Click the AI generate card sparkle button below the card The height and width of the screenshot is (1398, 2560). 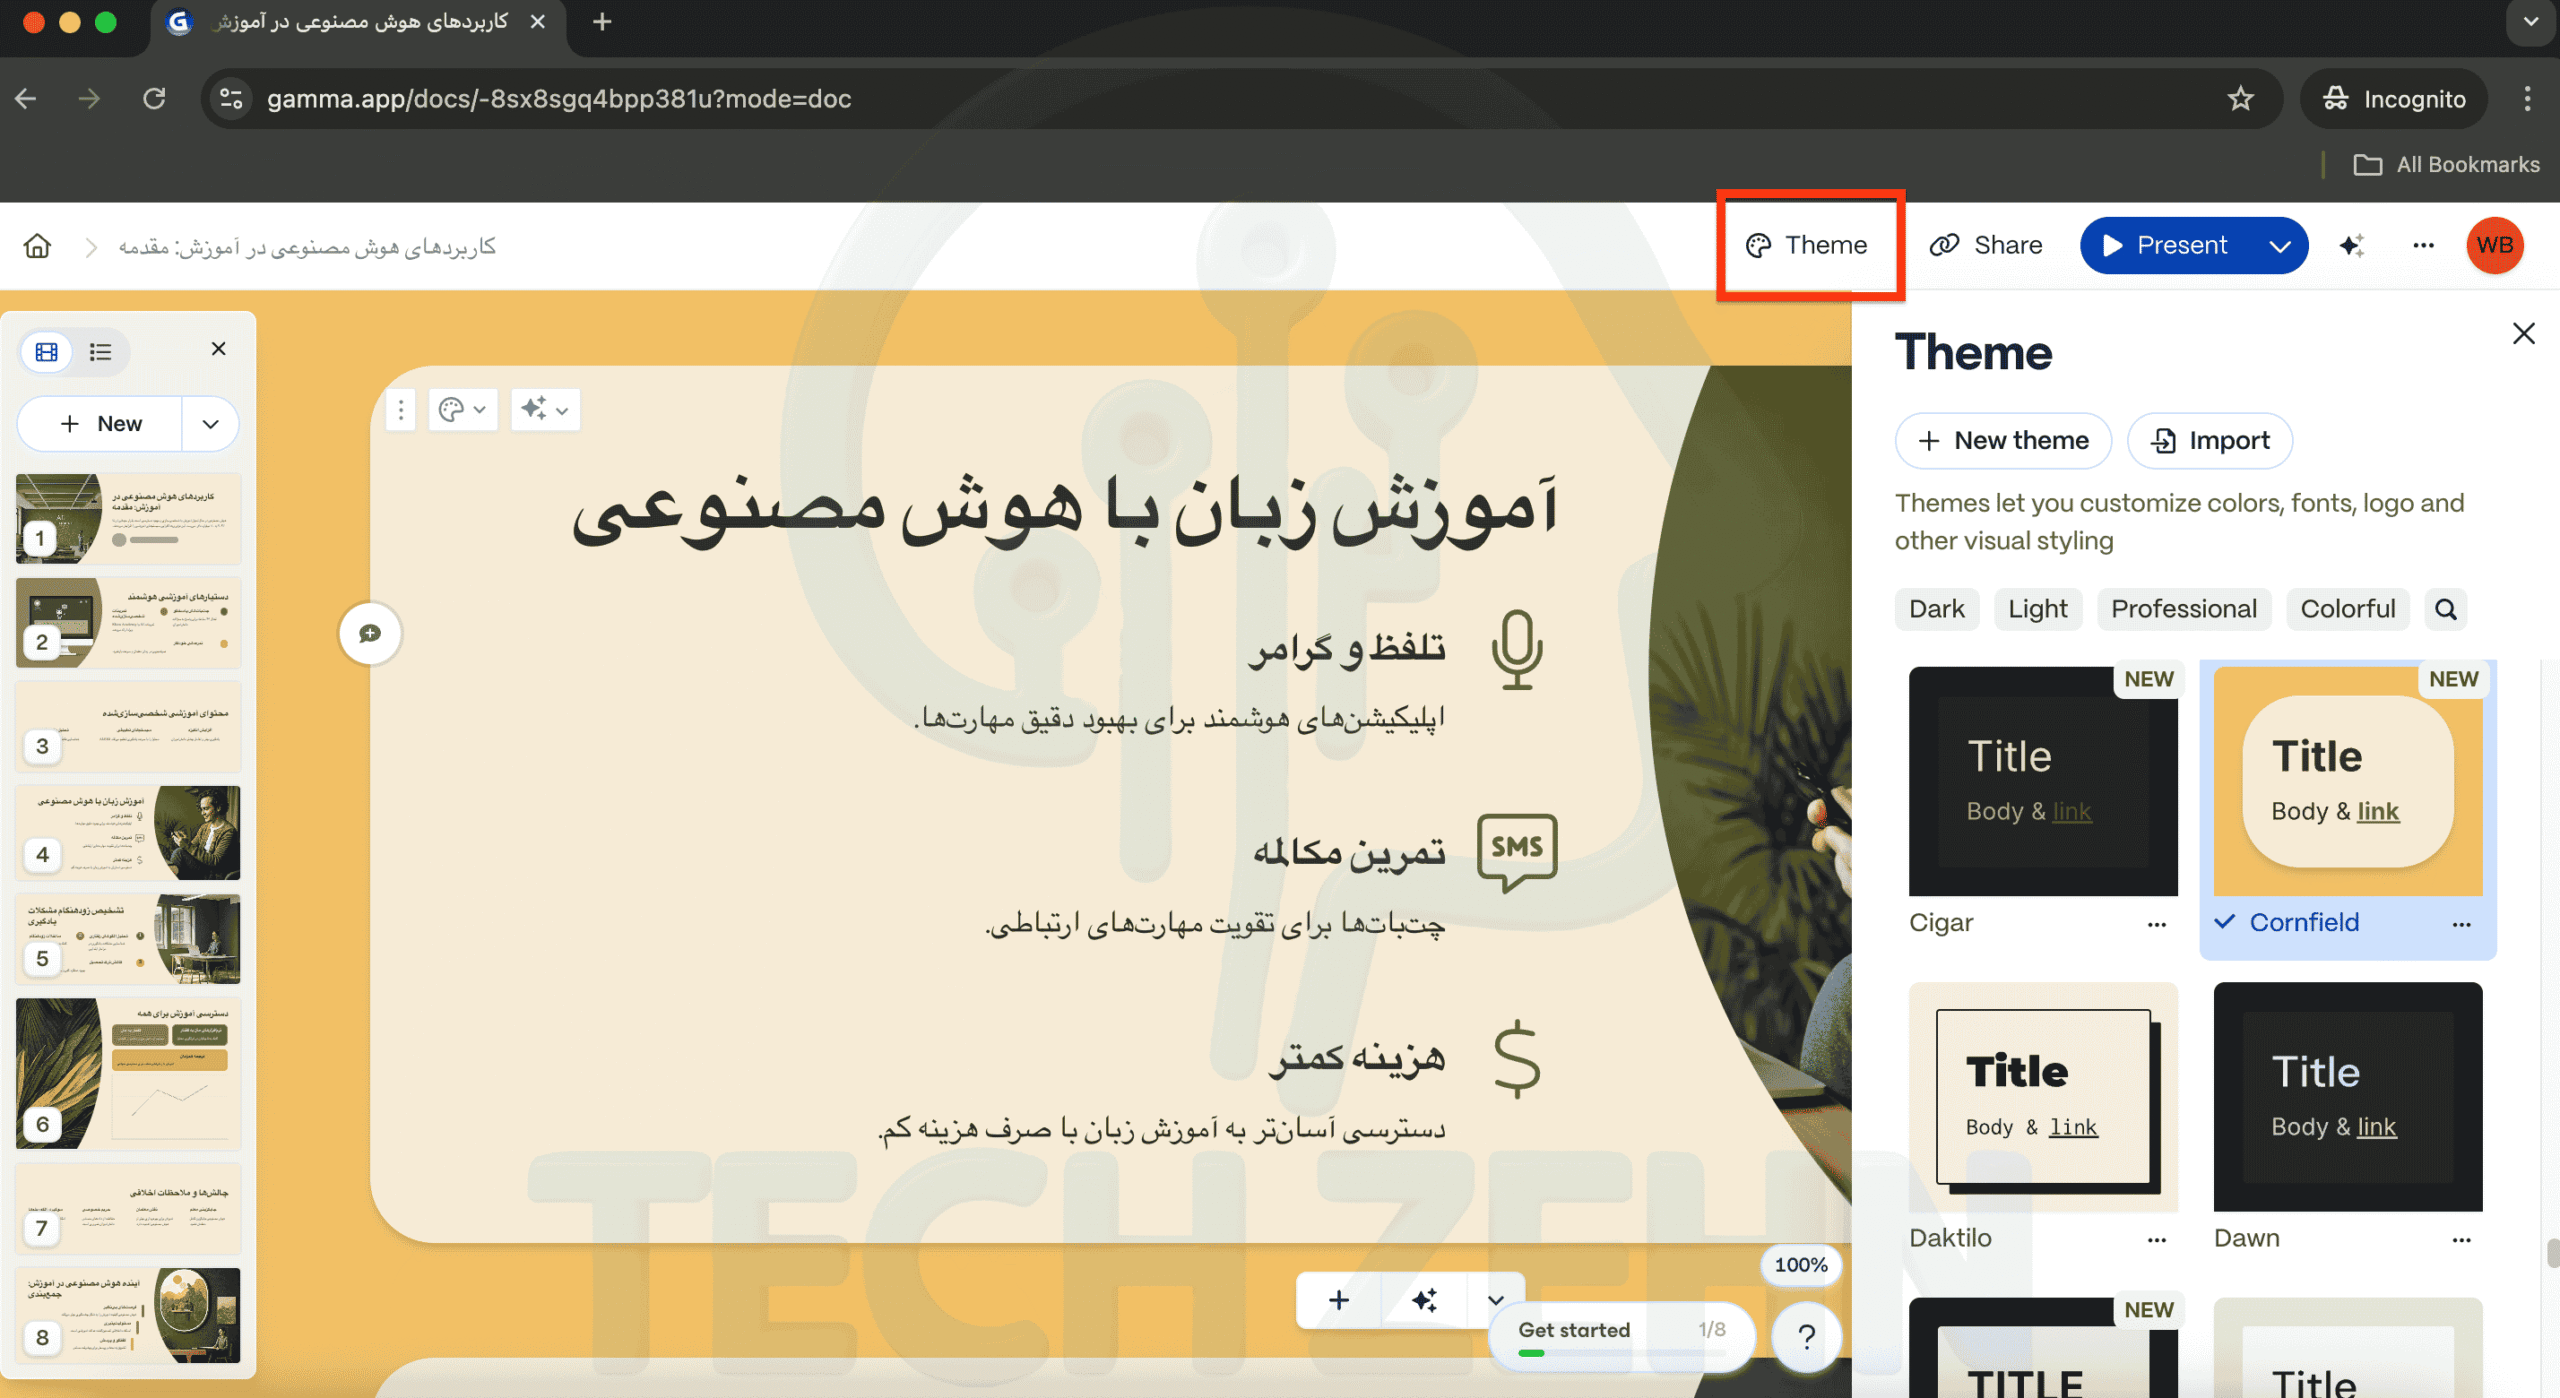1424,1300
